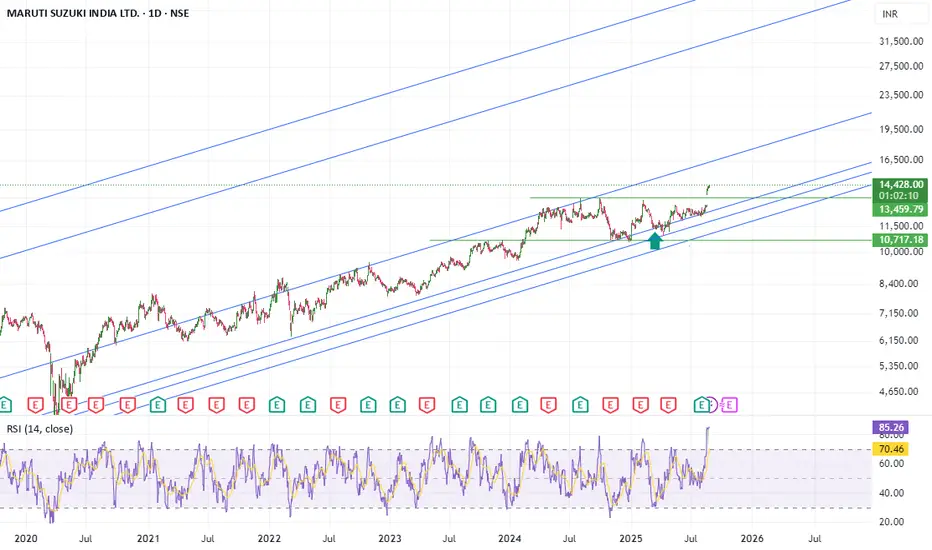The width and height of the screenshot is (932, 550).
Task: Click the 19,500.00 price axis label
Action: (901, 129)
